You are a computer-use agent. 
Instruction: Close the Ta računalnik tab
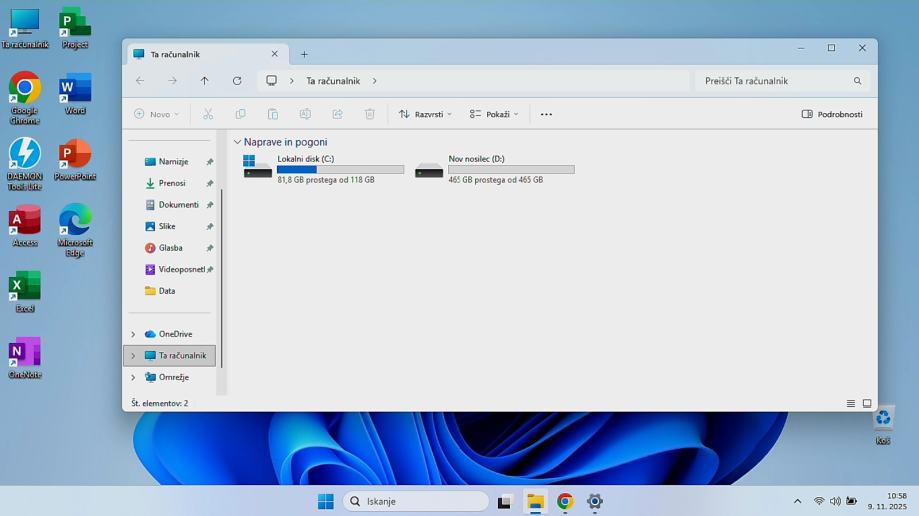(x=274, y=54)
